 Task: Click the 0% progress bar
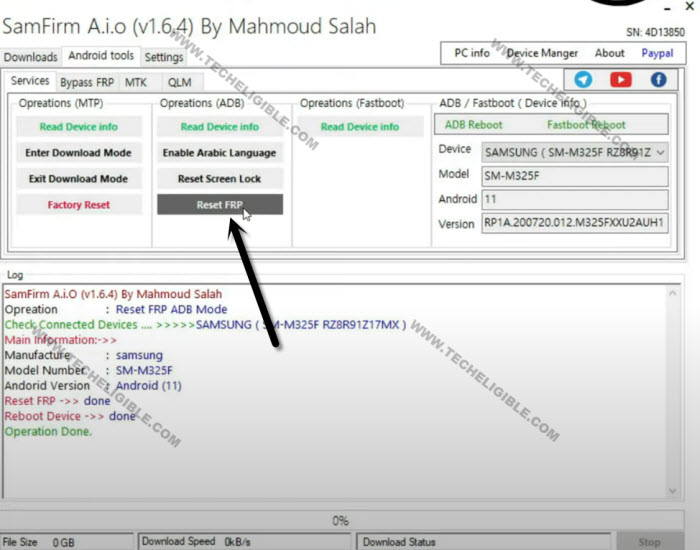(342, 520)
